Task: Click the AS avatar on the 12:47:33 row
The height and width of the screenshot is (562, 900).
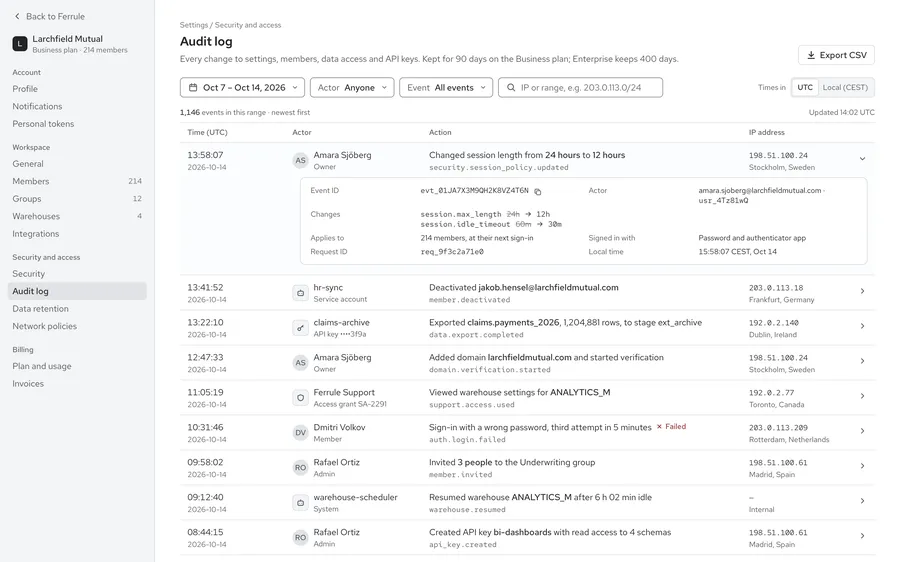Action: point(300,363)
